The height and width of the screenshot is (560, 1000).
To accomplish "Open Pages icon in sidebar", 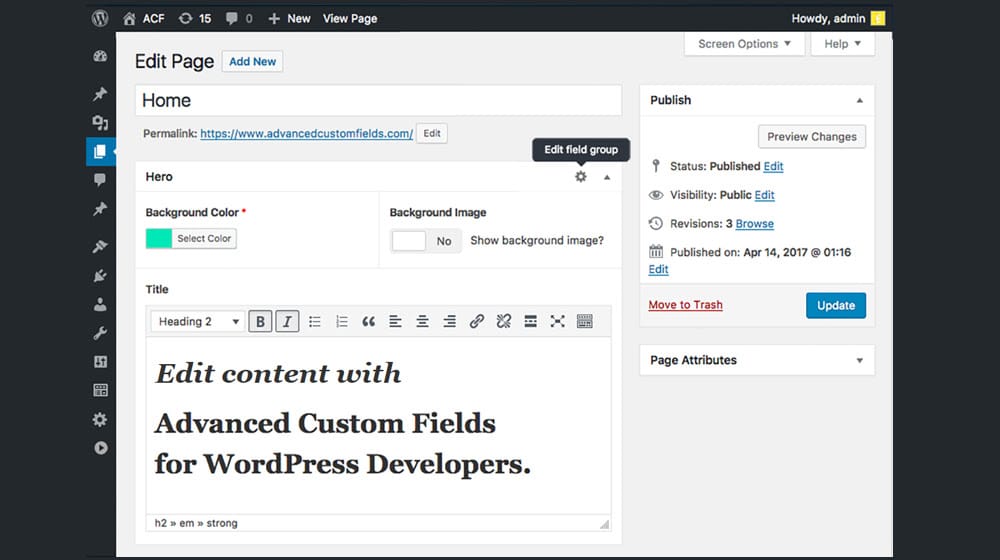I will pyautogui.click(x=100, y=151).
